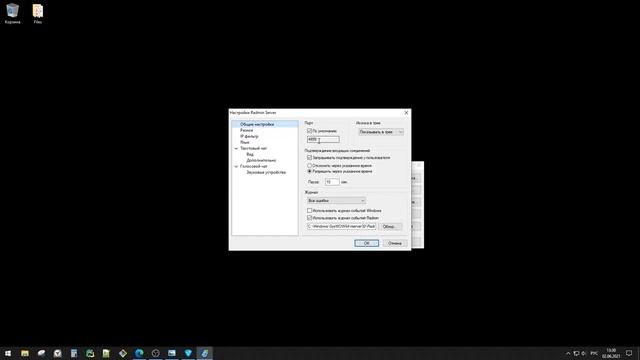
Task: Open File Explorer from the taskbar
Action: [x=25, y=353]
